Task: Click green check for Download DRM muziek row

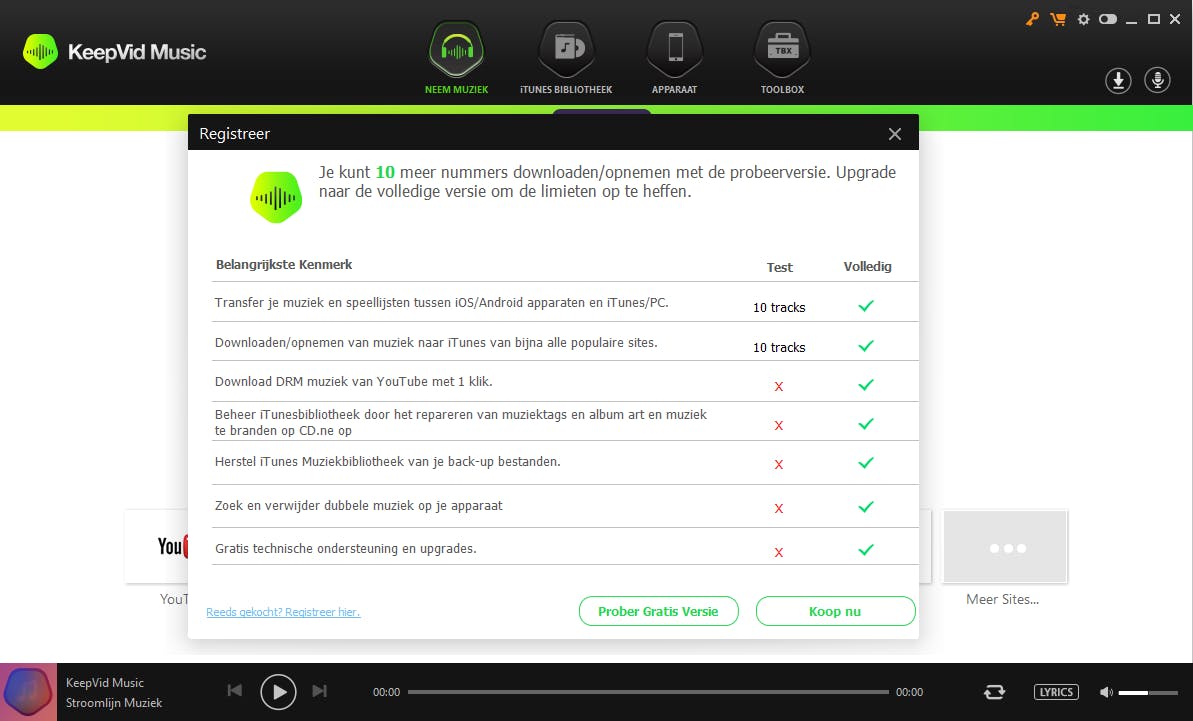Action: point(866,385)
